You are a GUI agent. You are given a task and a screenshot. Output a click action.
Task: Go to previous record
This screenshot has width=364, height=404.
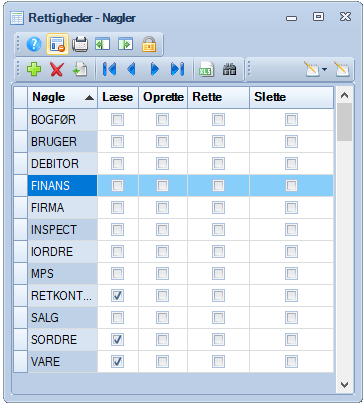(x=132, y=69)
